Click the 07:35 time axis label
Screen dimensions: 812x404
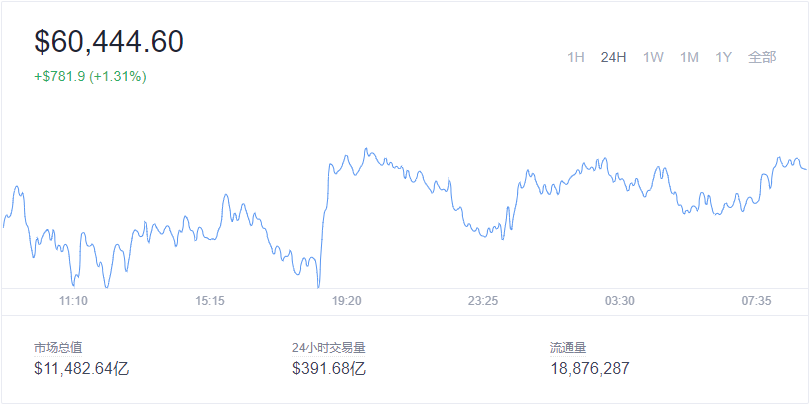757,301
